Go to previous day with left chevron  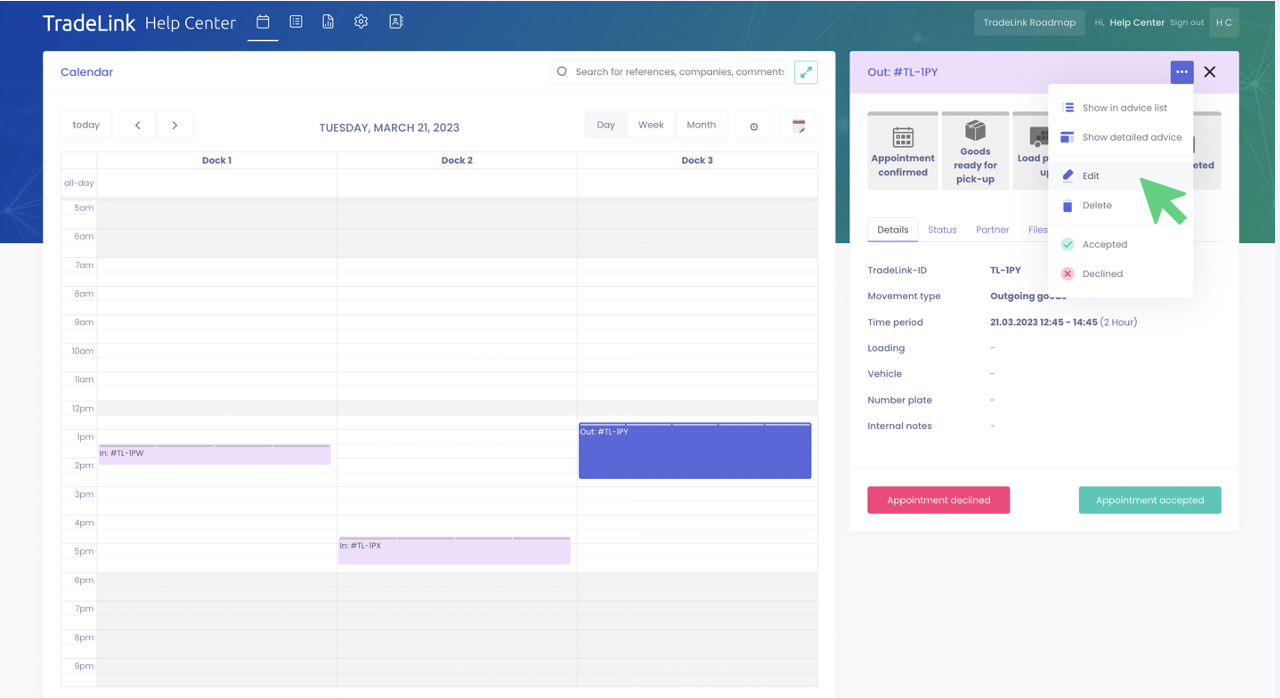tap(138, 125)
